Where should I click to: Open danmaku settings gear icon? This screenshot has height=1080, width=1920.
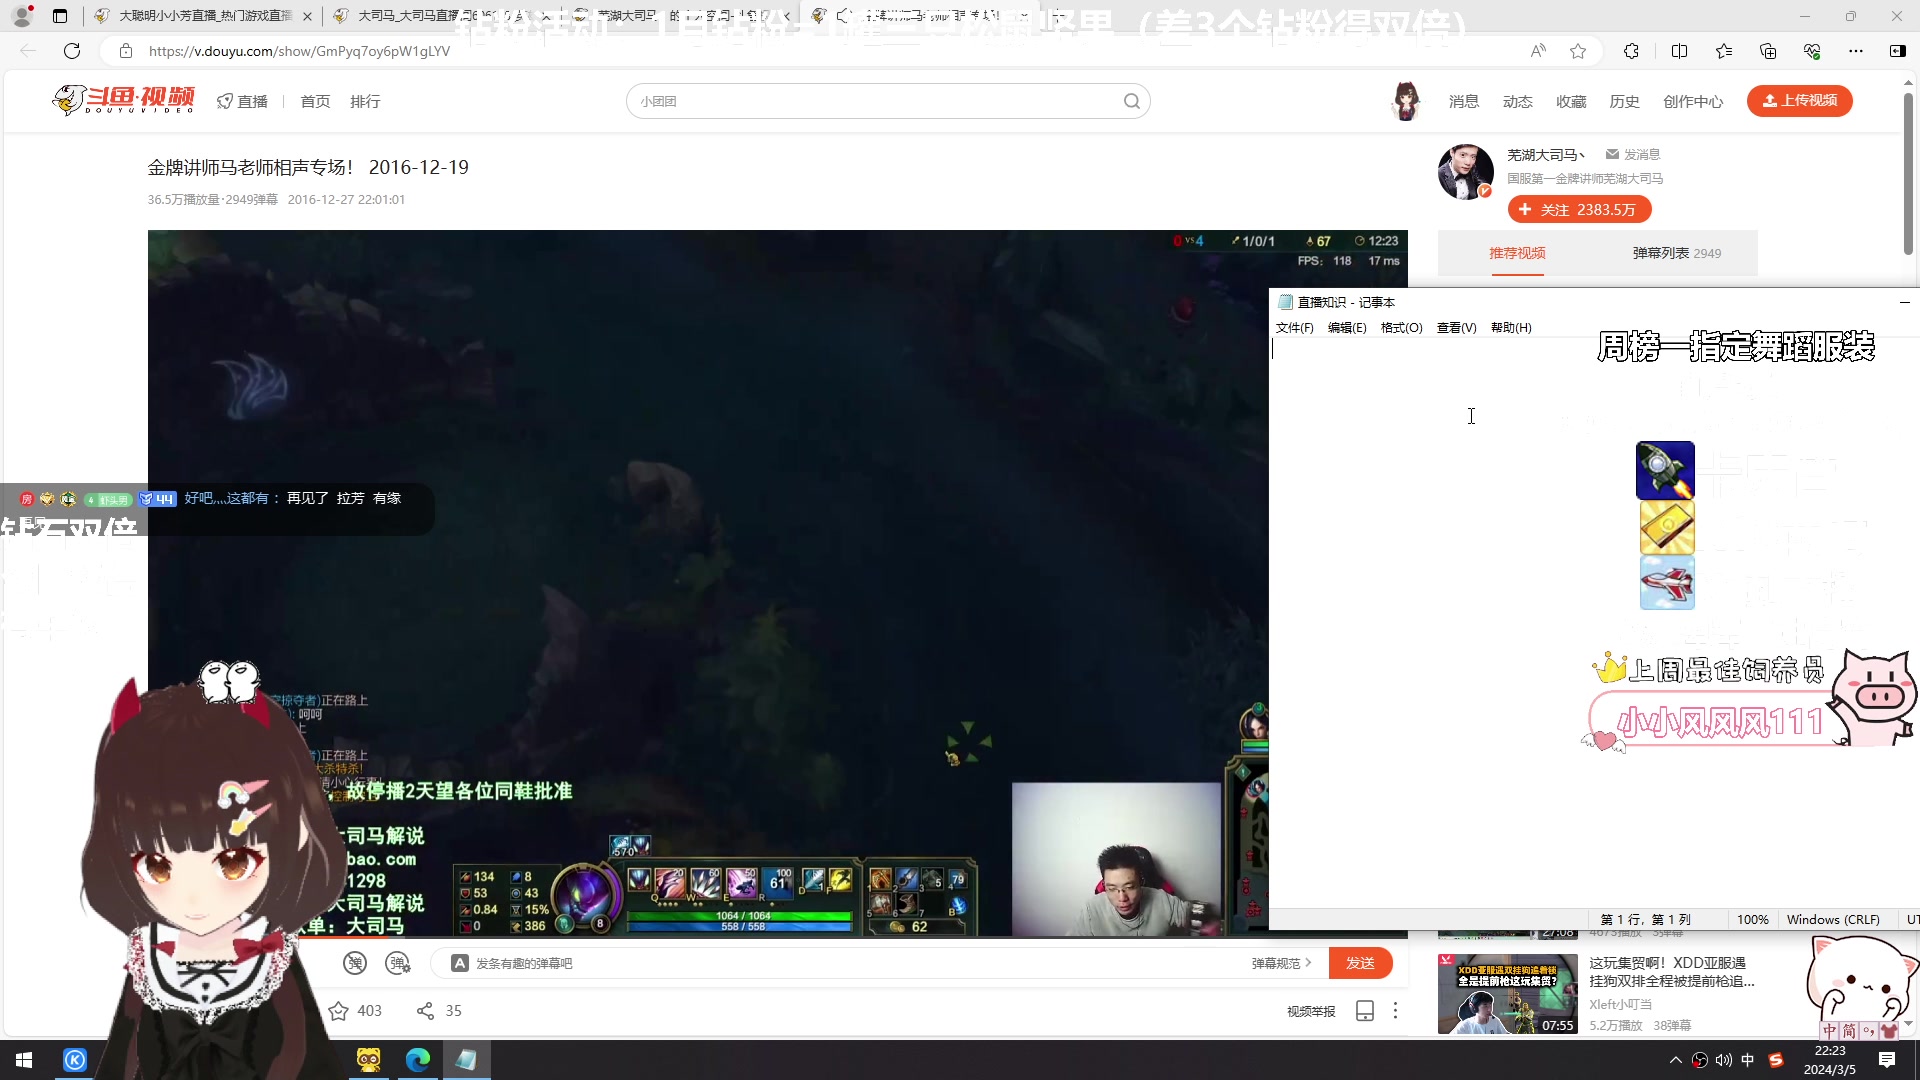pyautogui.click(x=398, y=963)
